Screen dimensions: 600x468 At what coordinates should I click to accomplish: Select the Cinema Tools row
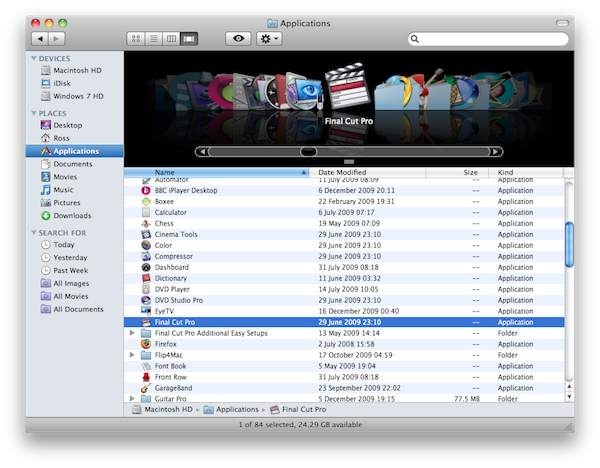pos(344,235)
